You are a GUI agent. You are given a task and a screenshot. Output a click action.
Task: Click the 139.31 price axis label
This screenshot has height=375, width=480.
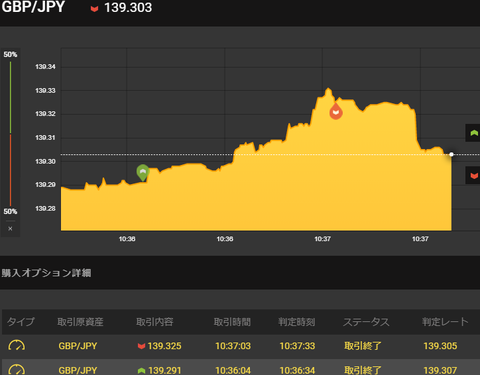[45, 138]
